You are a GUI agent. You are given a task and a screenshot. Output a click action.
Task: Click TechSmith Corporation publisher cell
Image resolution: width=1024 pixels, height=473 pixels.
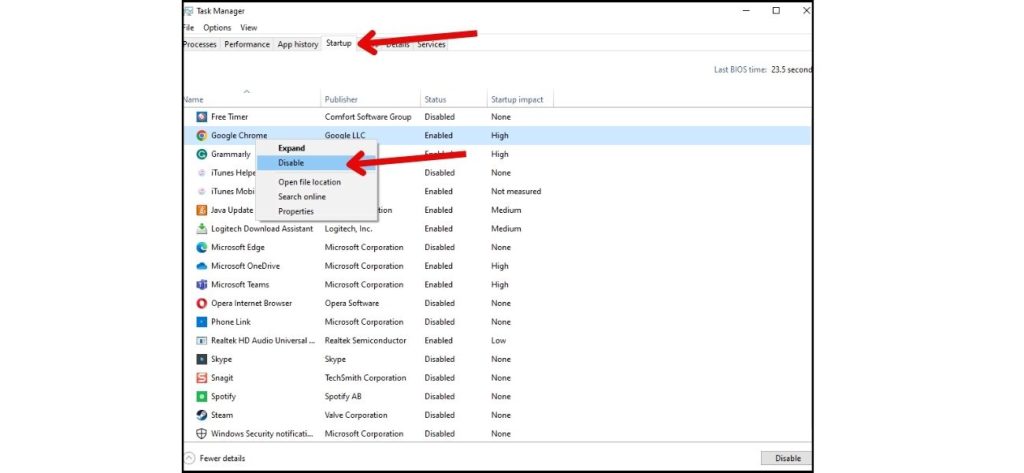[x=365, y=378]
